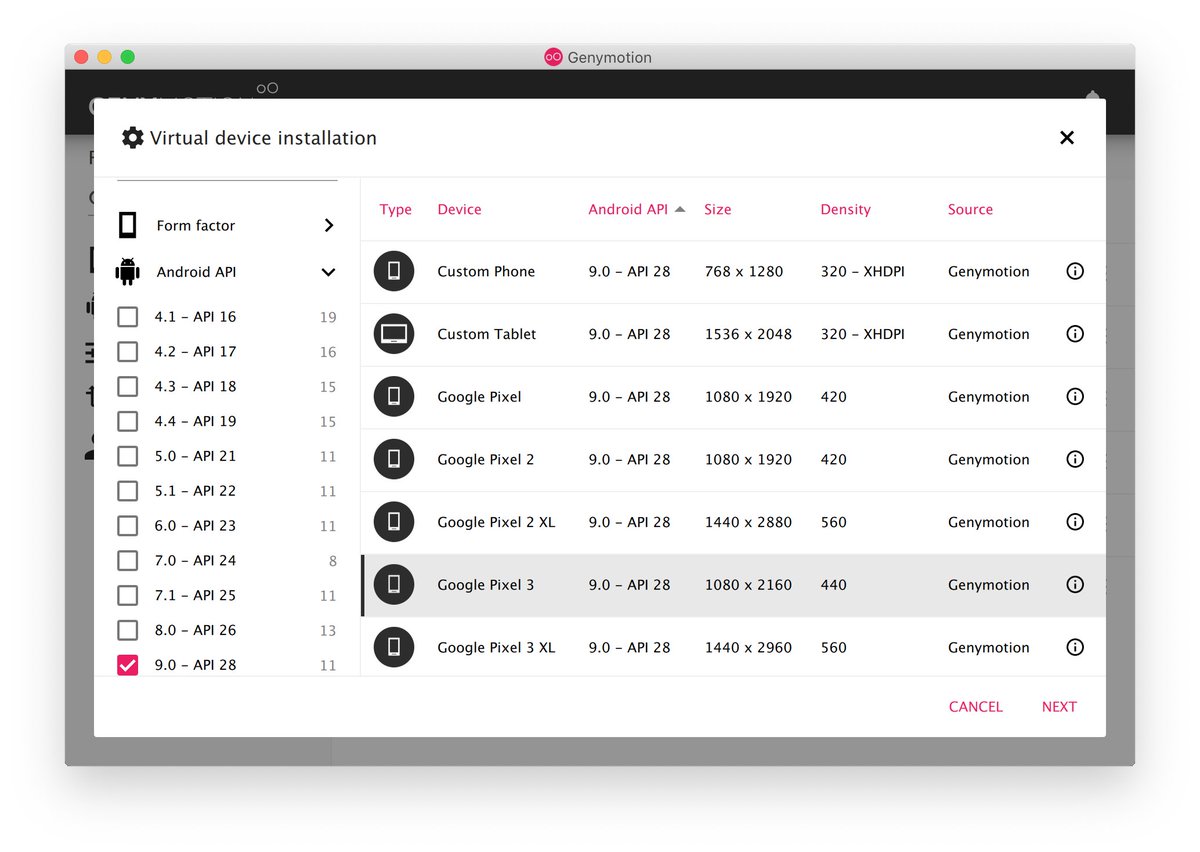Show info for Google Pixel 3
The height and width of the screenshot is (852, 1200).
coord(1075,585)
